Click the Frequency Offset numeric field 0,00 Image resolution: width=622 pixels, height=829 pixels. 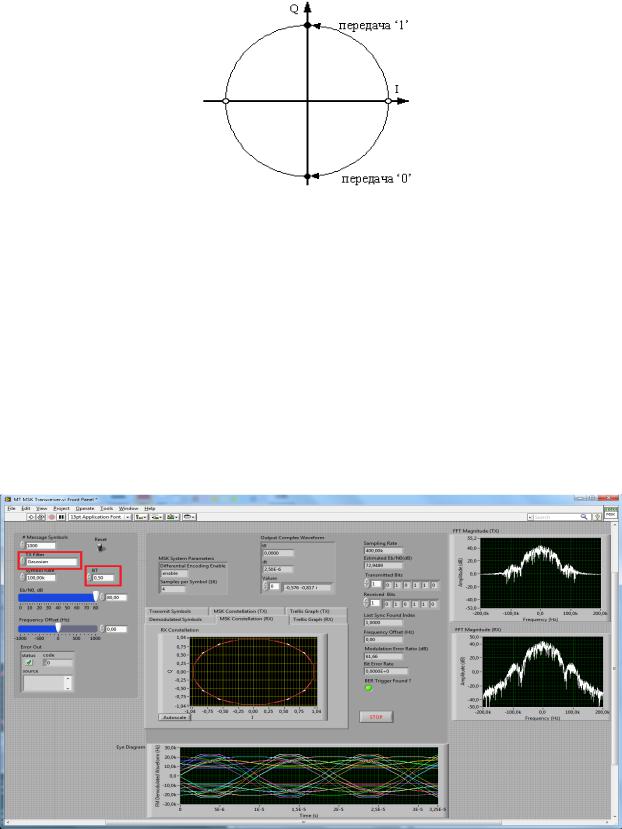pyautogui.click(x=116, y=629)
